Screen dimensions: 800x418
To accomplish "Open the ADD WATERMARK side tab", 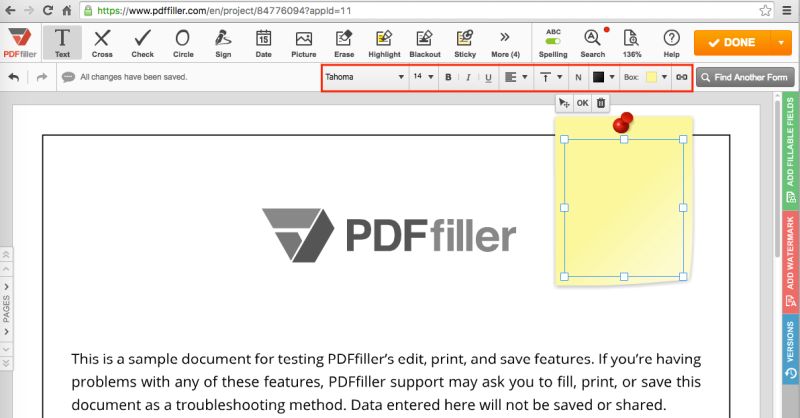I will [790, 261].
